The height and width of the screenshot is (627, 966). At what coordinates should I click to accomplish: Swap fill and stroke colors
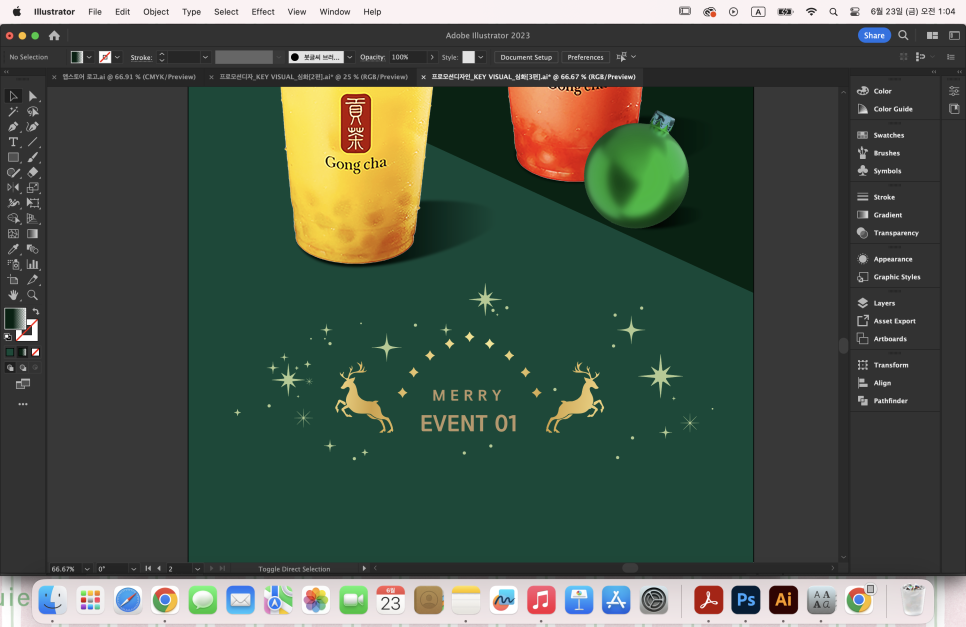(36, 312)
